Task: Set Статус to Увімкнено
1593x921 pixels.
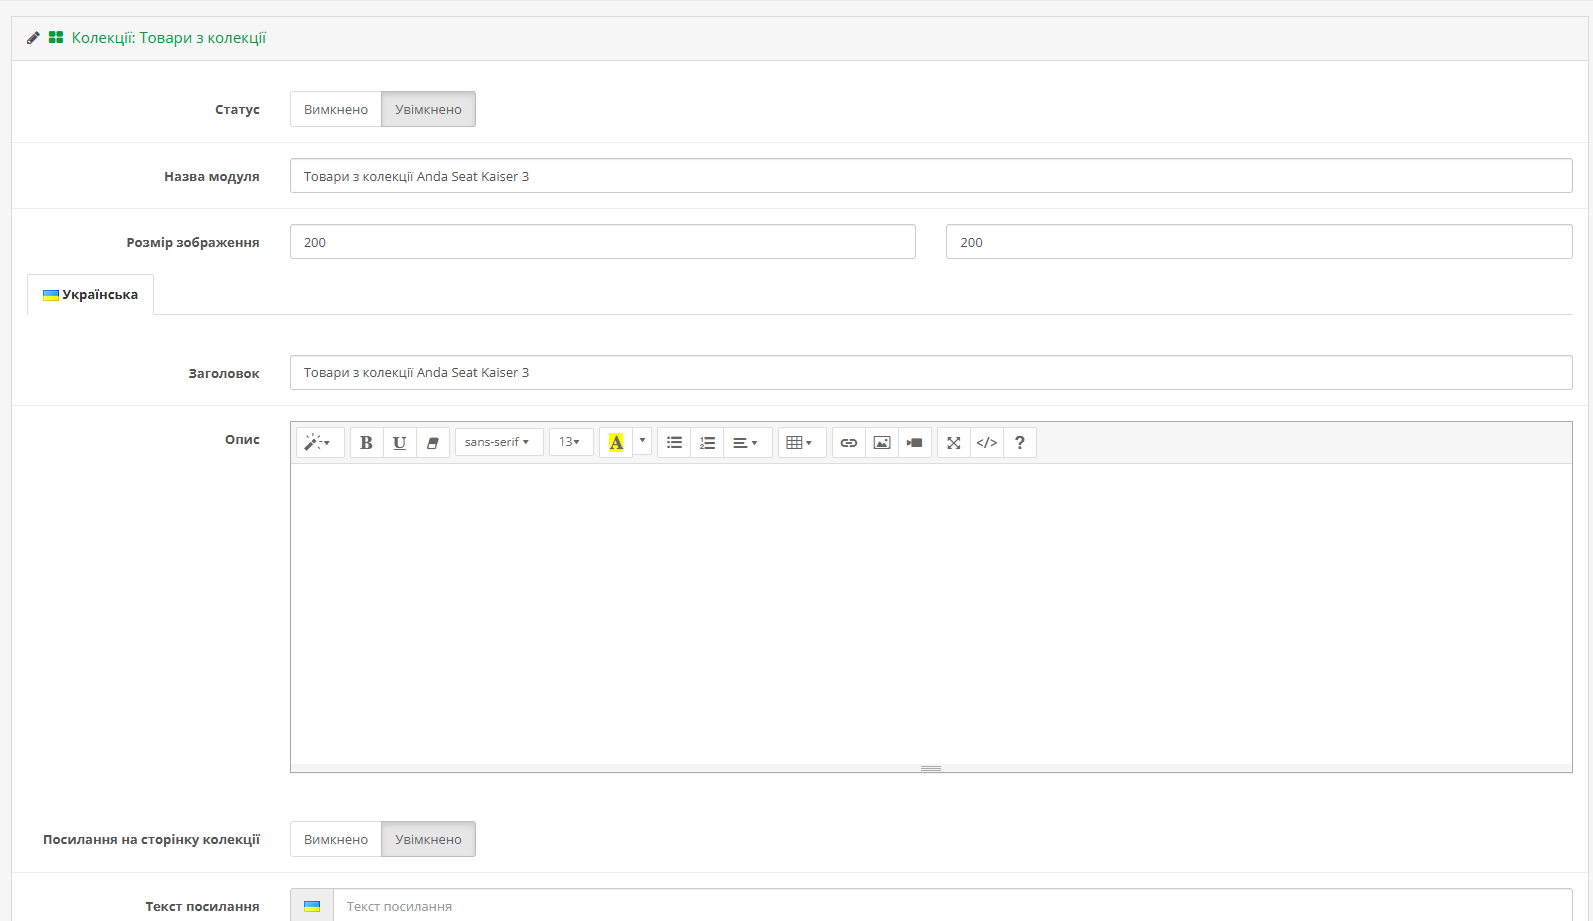Action: coord(428,109)
